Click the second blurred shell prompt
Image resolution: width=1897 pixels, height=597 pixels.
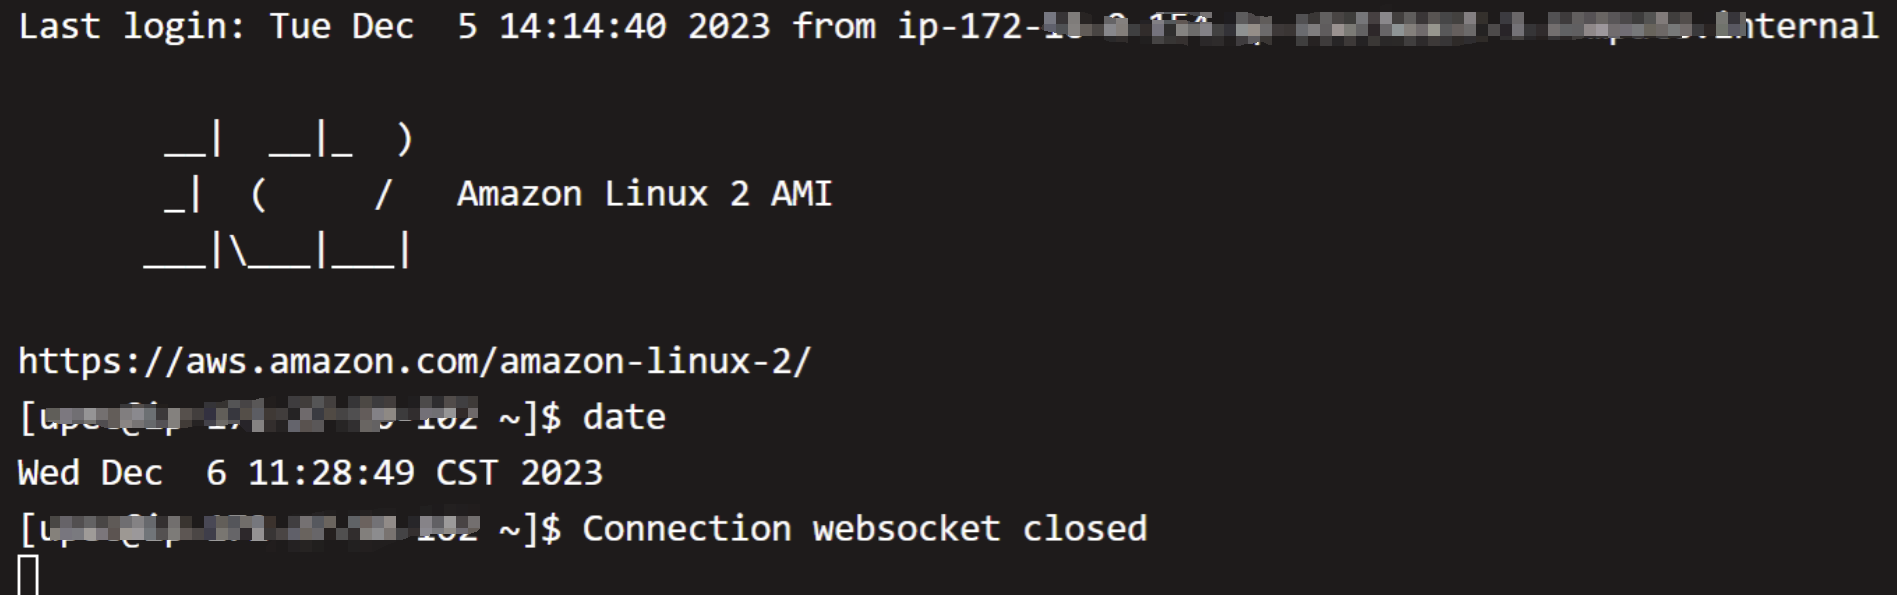click(x=290, y=528)
